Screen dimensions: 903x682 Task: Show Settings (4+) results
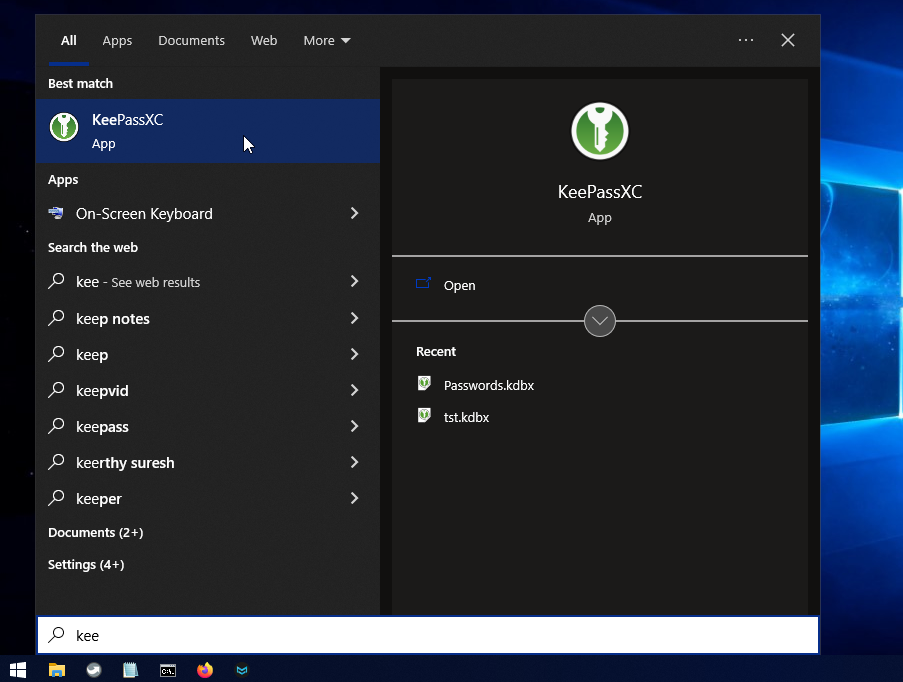[86, 564]
